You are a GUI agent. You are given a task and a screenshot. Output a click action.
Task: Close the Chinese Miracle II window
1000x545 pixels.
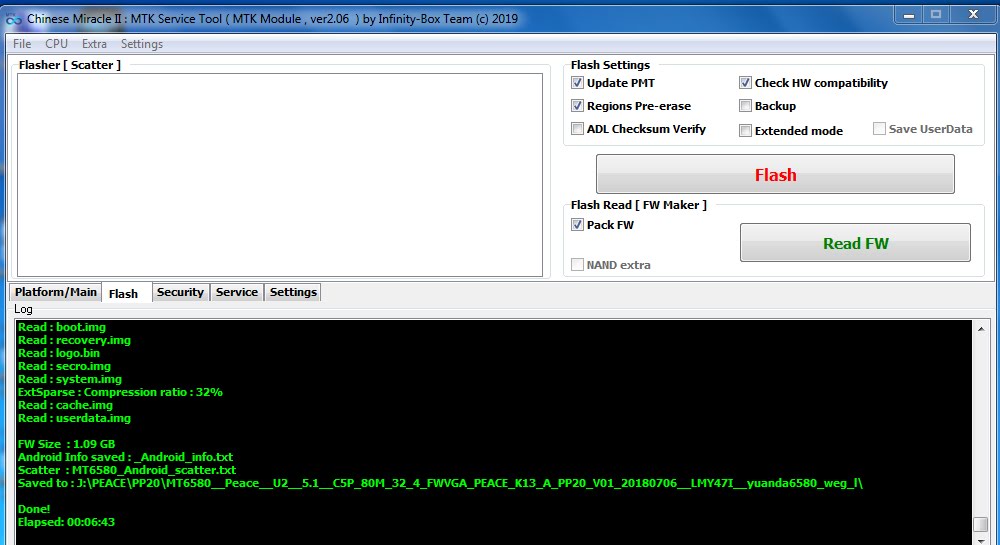coord(973,15)
